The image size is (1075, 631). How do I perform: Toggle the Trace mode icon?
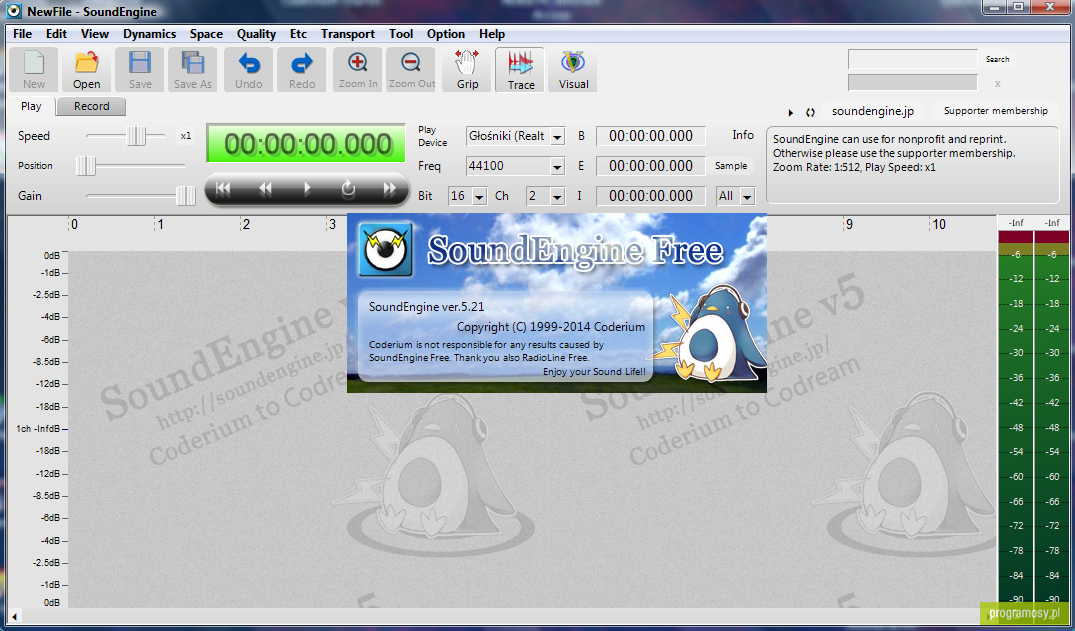[x=520, y=70]
